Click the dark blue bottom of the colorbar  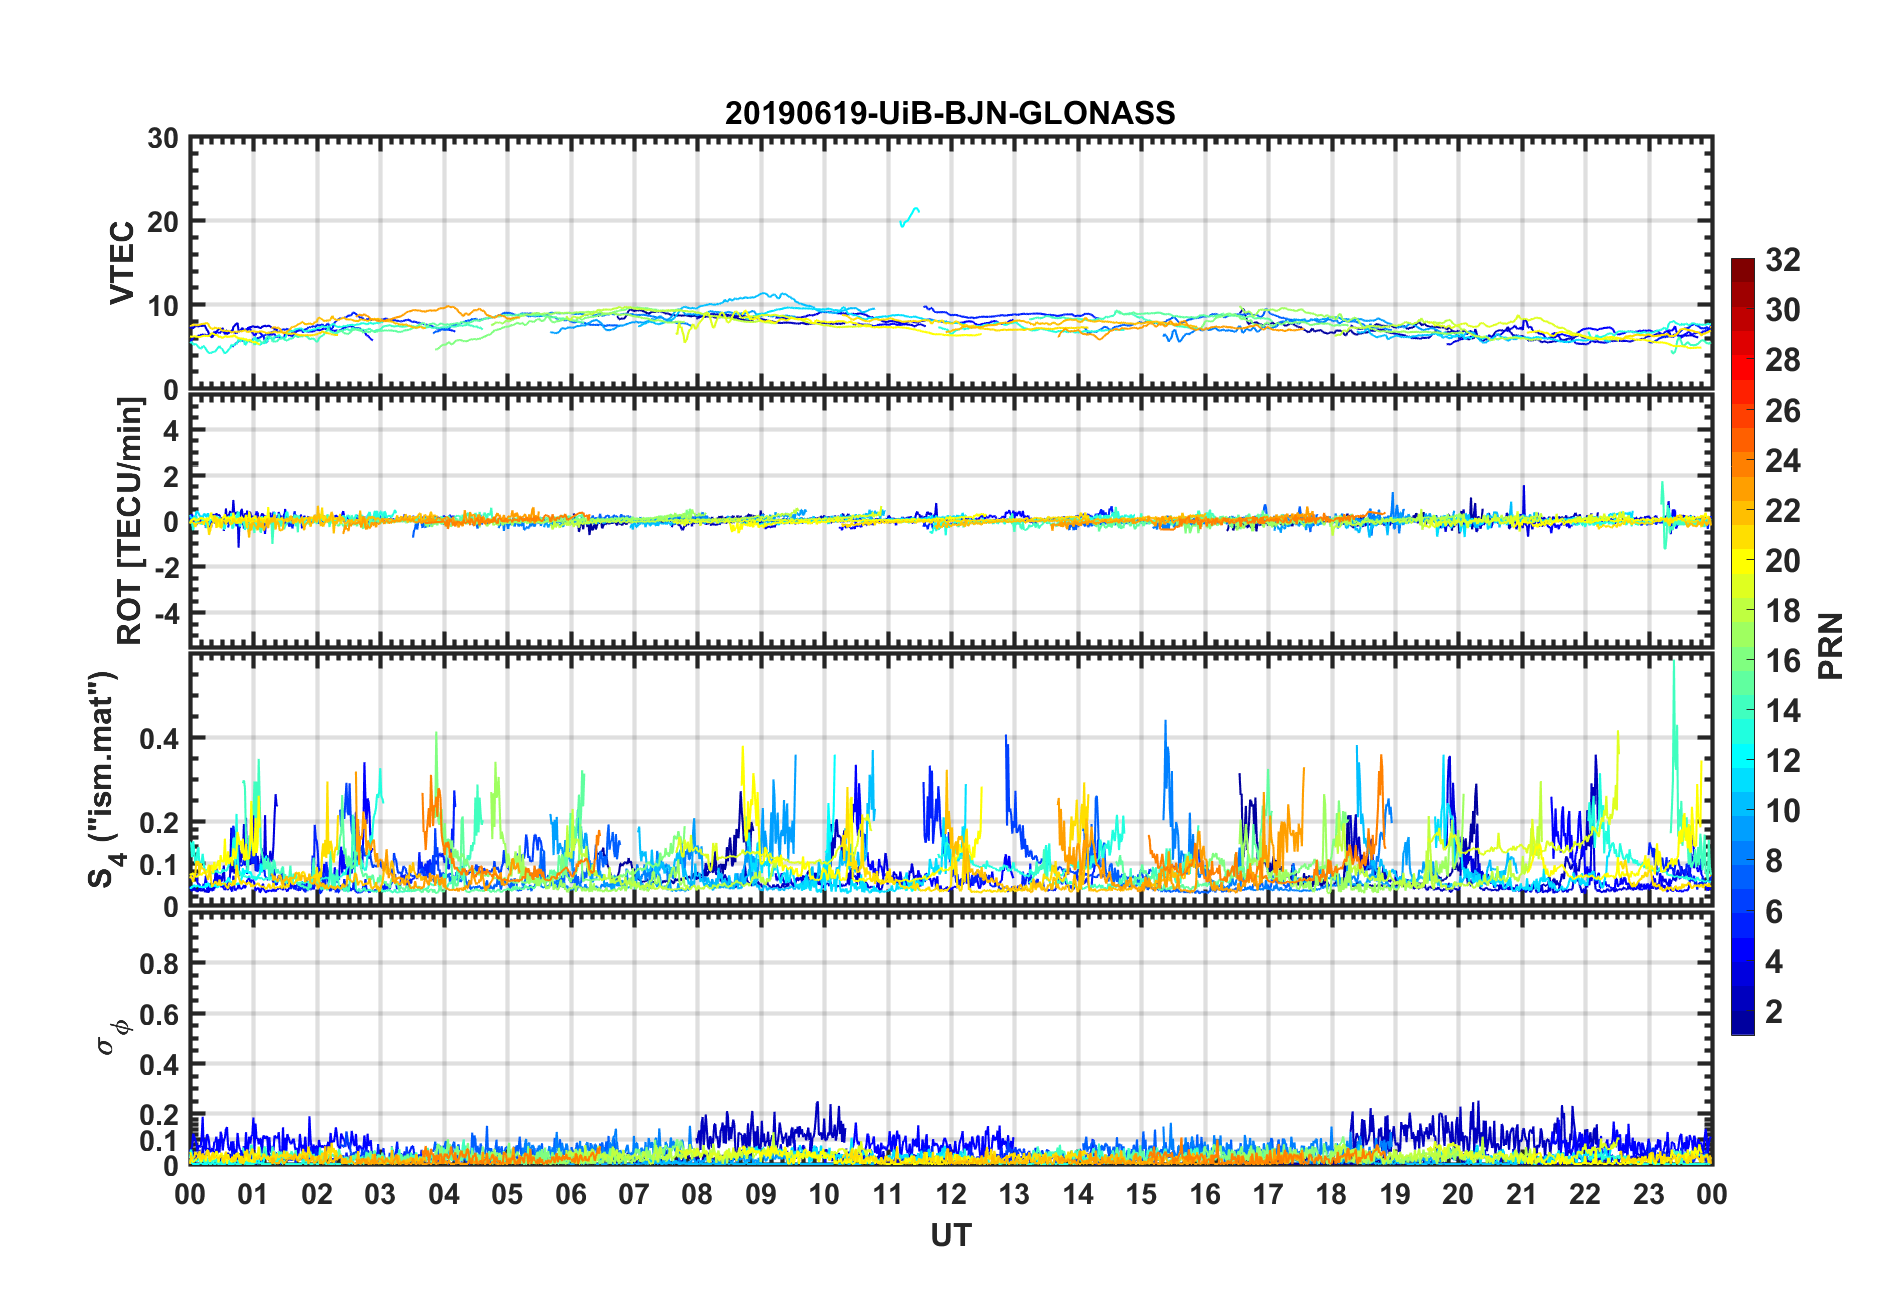coord(1743,1022)
